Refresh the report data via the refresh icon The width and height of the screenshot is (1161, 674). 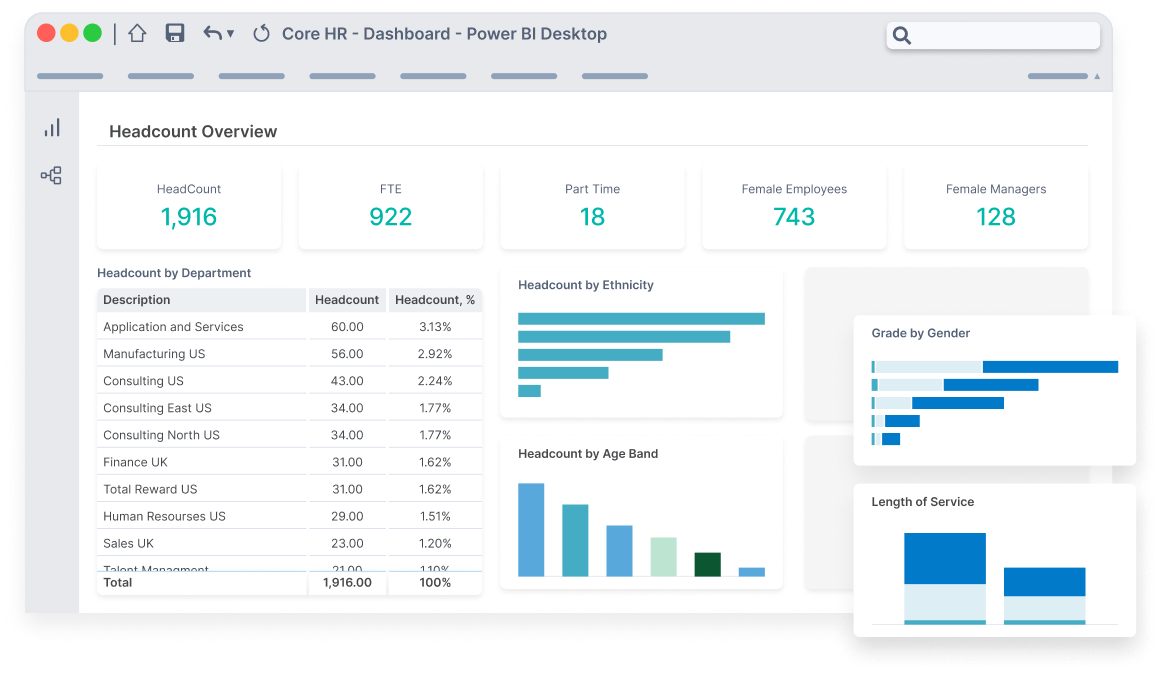[x=261, y=33]
